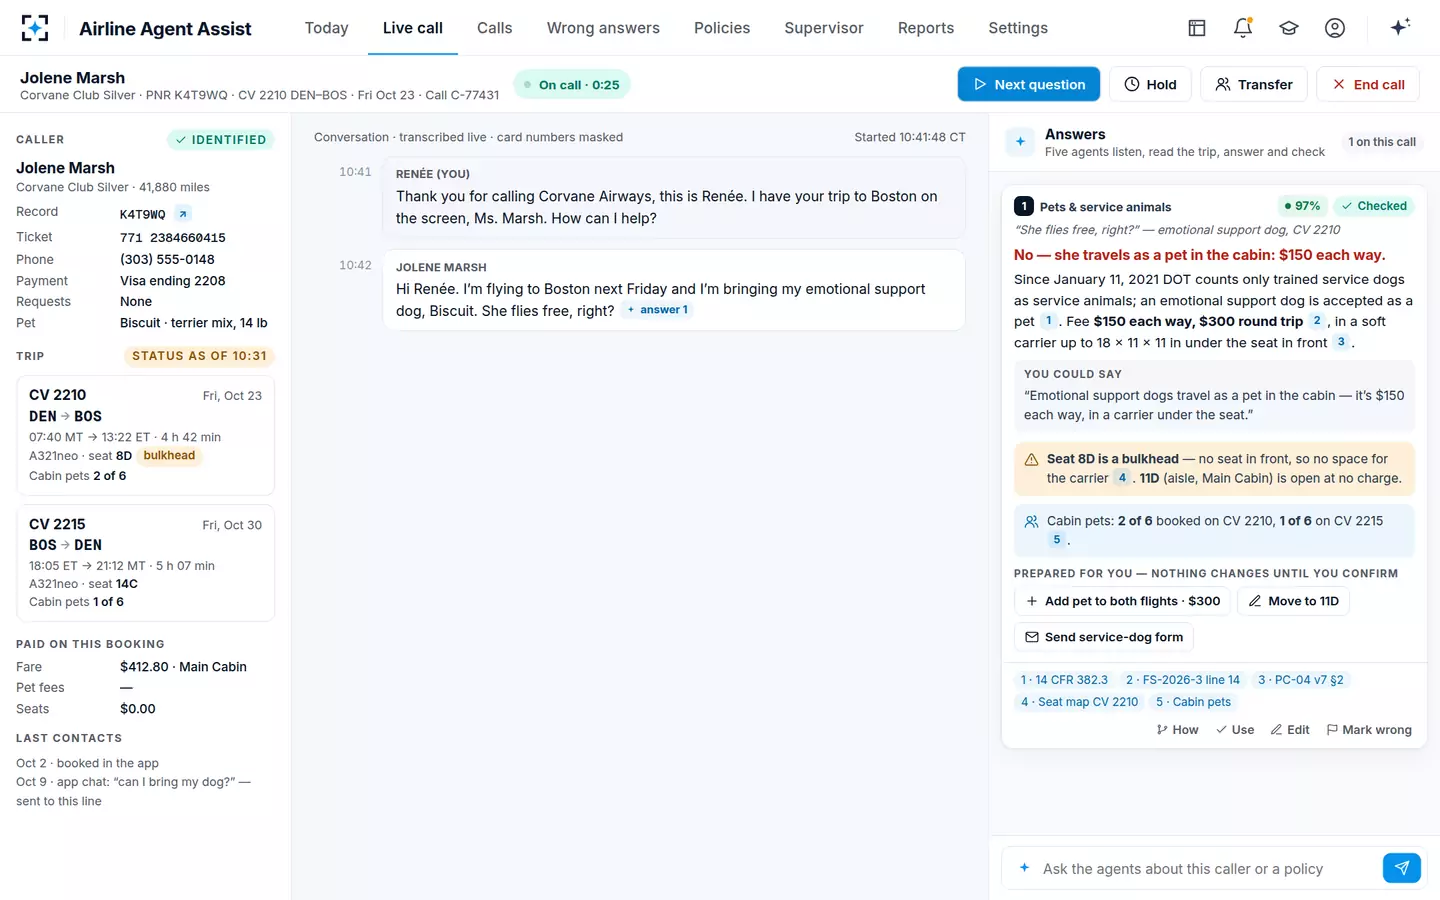Put the caller on Hold

tap(1150, 84)
